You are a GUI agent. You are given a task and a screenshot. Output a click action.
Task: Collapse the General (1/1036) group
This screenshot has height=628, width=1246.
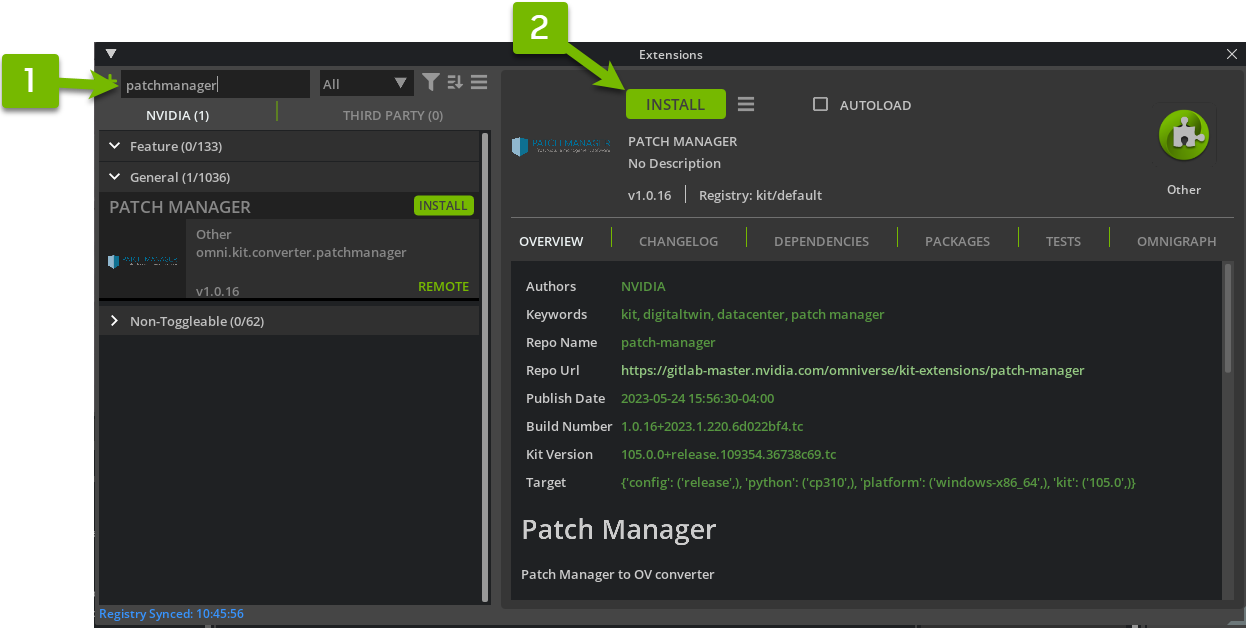[289, 177]
